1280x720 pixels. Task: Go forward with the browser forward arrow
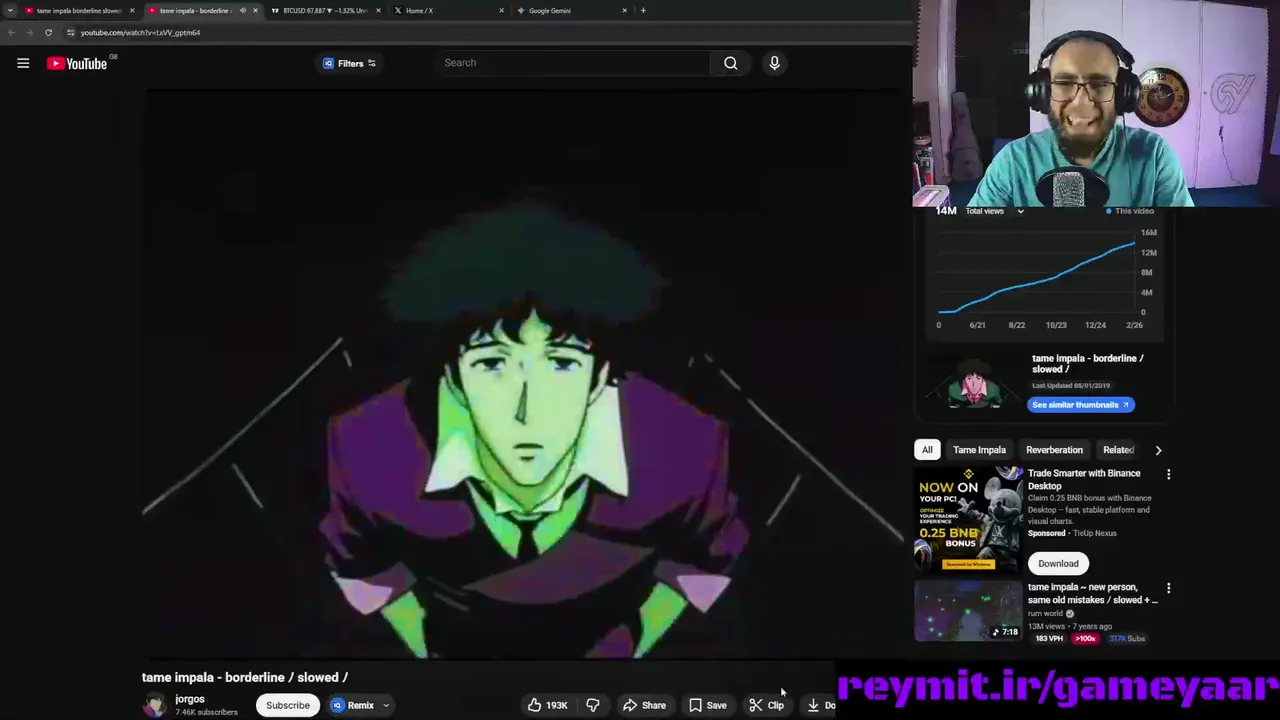tap(29, 32)
